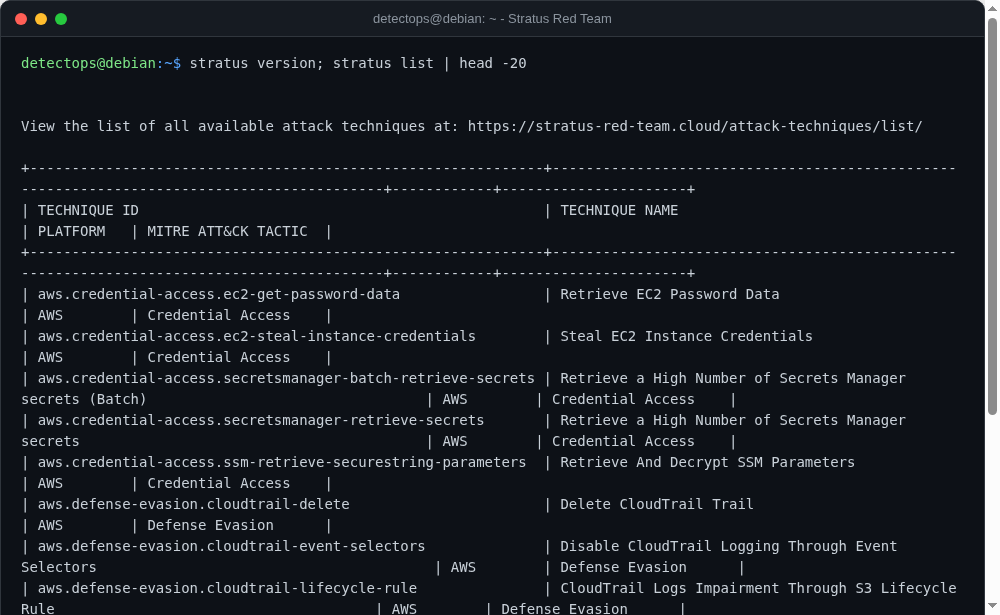
Task: Click 'secrets (Batch)' wrapped text
Action: point(84,399)
